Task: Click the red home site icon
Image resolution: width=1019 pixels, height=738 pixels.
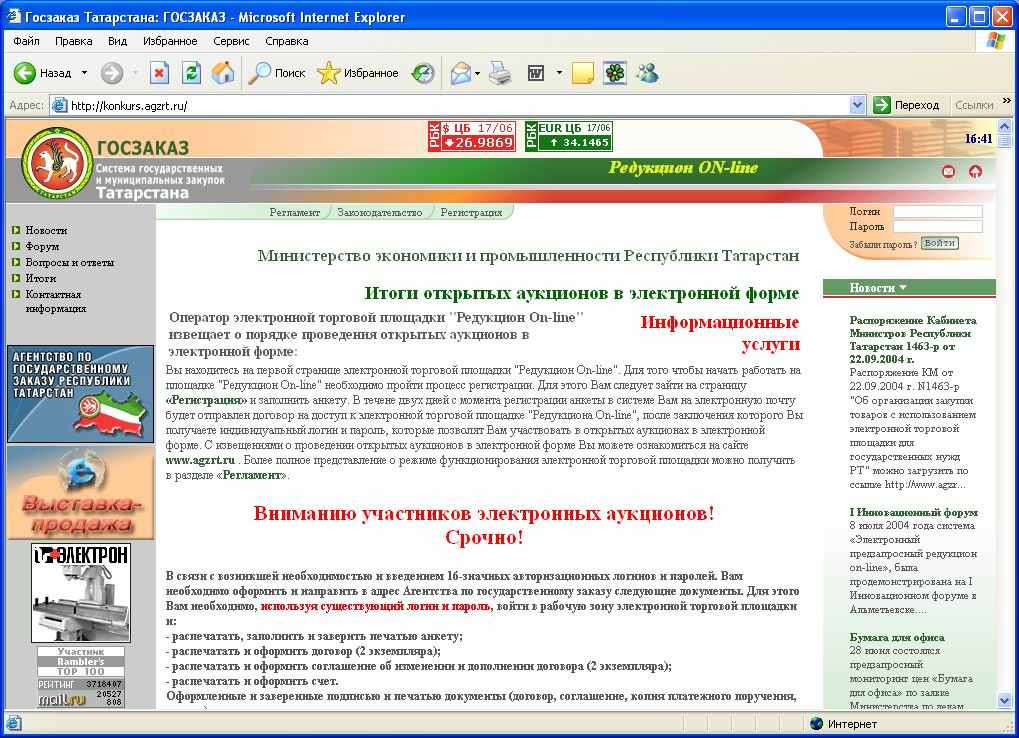Action: pyautogui.click(x=975, y=172)
